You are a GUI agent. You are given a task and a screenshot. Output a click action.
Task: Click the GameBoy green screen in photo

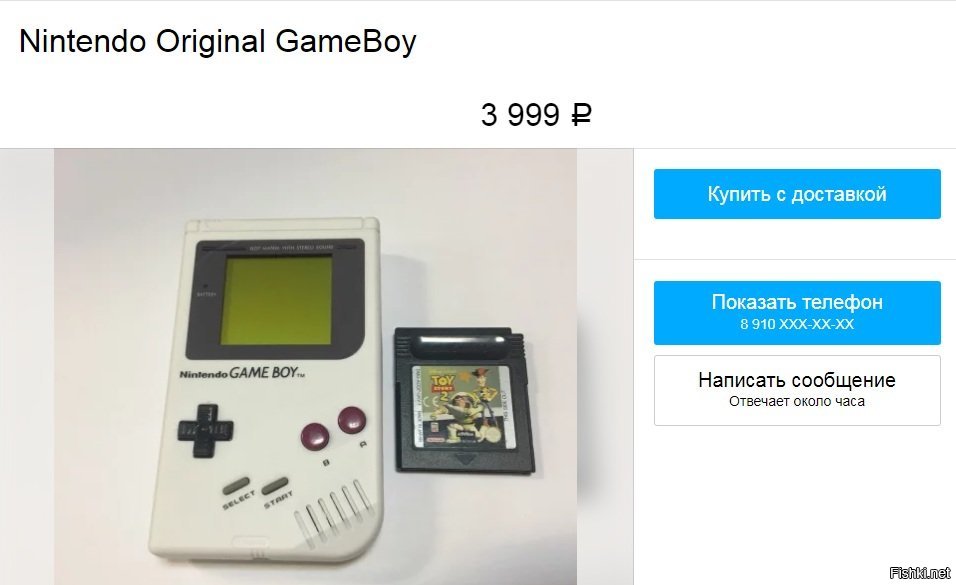276,299
